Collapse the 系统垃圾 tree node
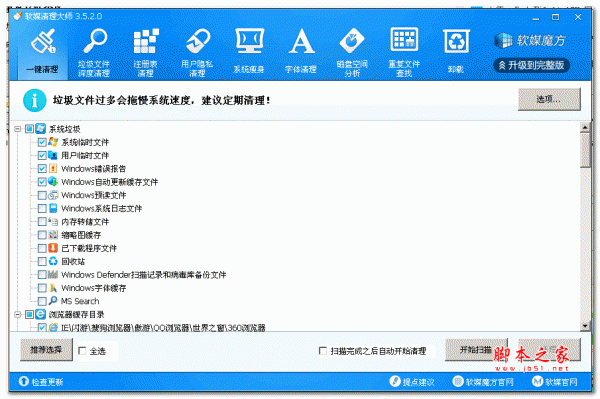Image resolution: width=600 pixels, height=399 pixels. tap(18, 129)
